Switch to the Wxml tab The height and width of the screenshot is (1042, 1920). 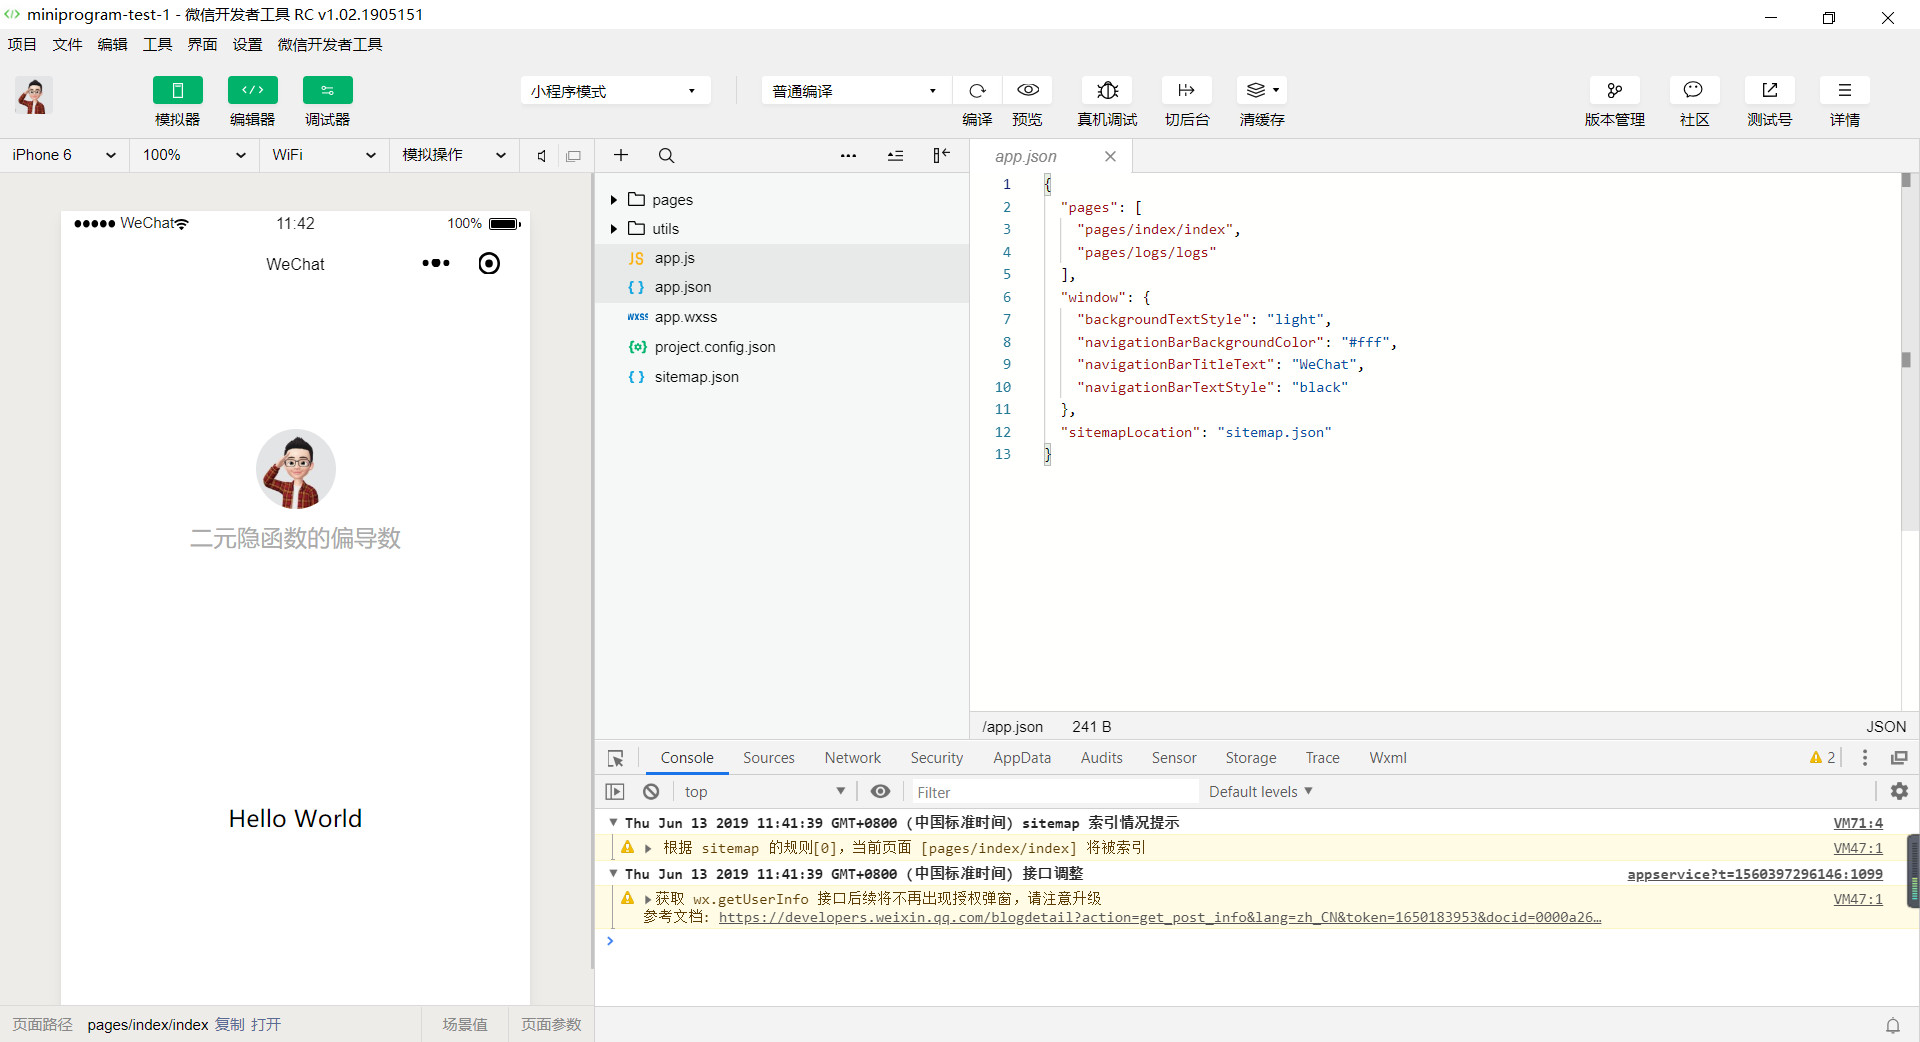(x=1387, y=758)
